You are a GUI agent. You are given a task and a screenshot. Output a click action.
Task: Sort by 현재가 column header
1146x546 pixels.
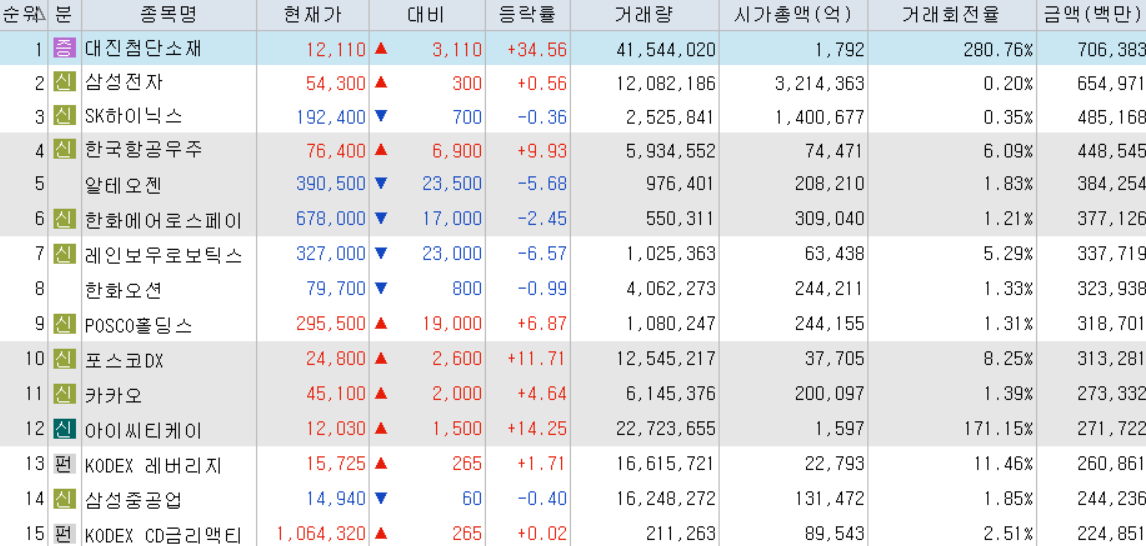click(313, 15)
